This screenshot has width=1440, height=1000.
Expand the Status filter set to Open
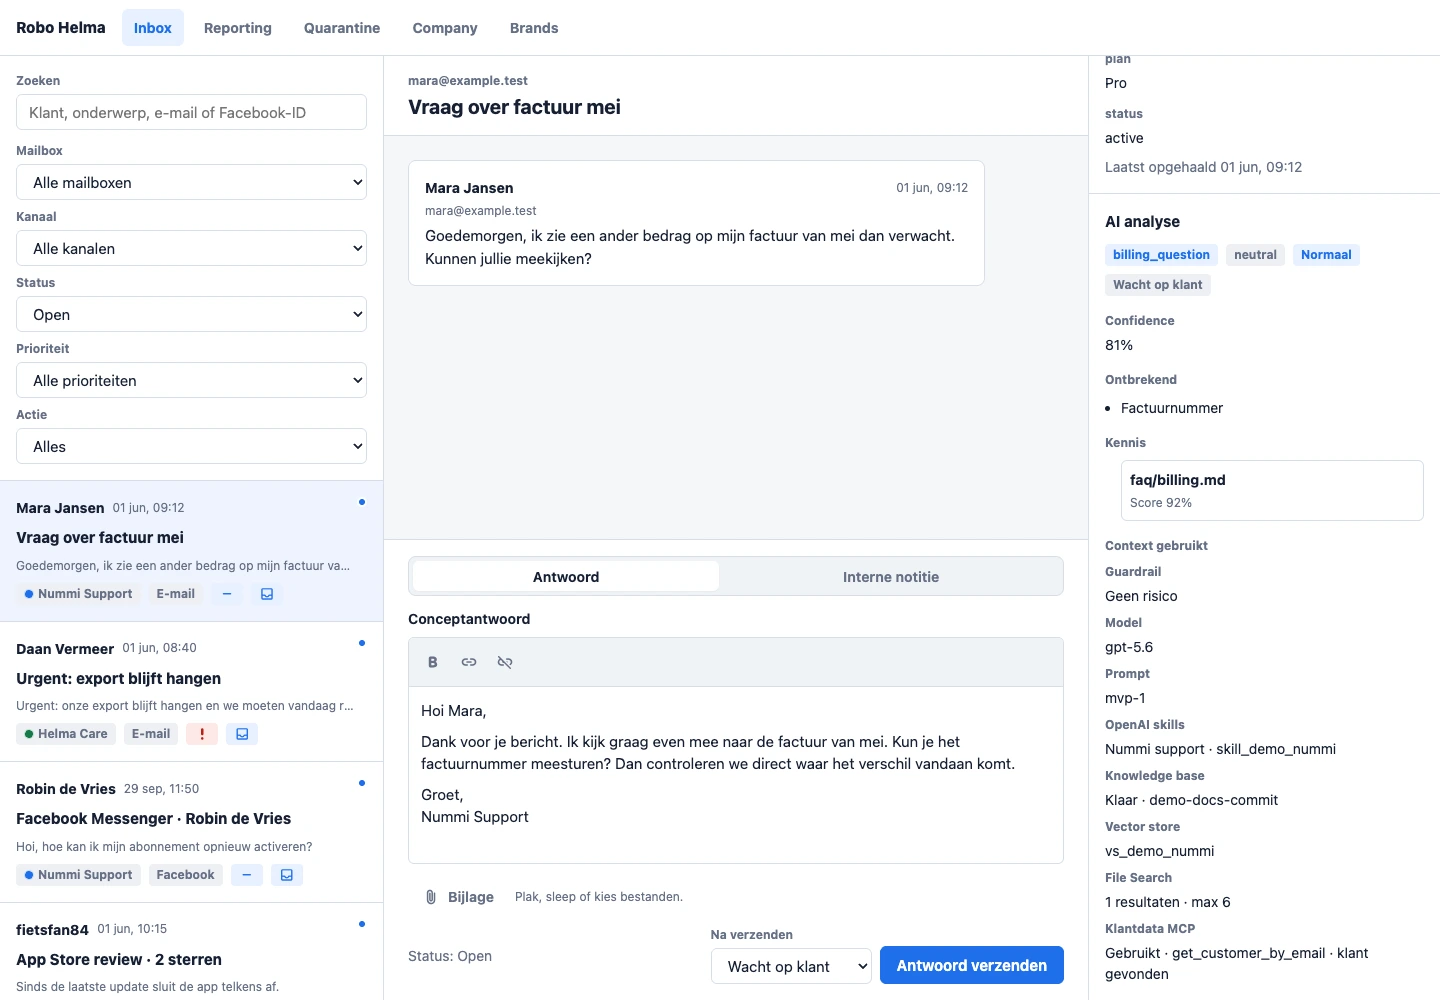click(x=191, y=315)
